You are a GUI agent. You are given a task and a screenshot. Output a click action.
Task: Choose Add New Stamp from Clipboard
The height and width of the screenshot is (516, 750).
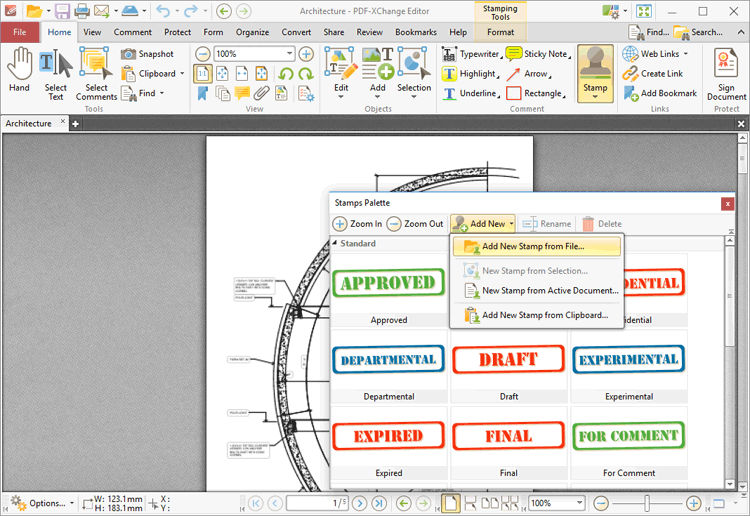[x=537, y=315]
